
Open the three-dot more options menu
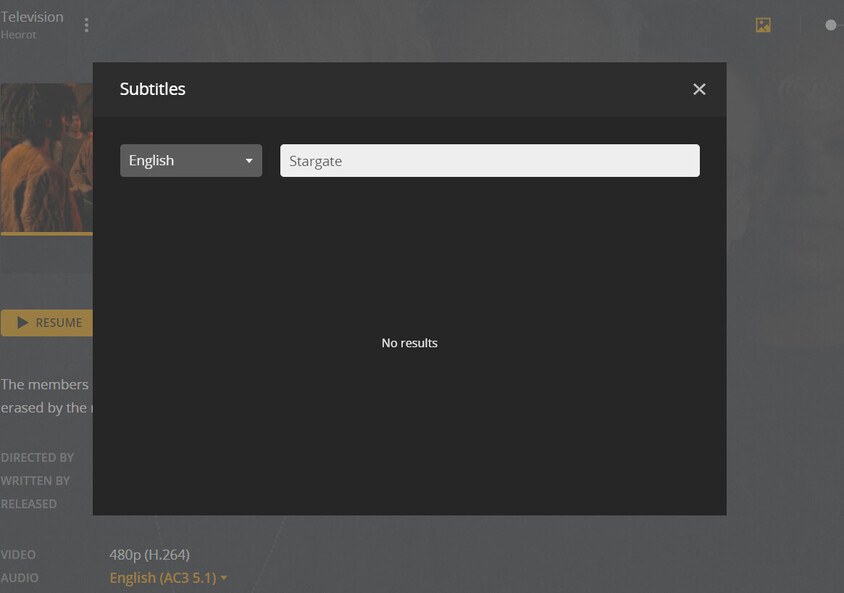(x=86, y=25)
